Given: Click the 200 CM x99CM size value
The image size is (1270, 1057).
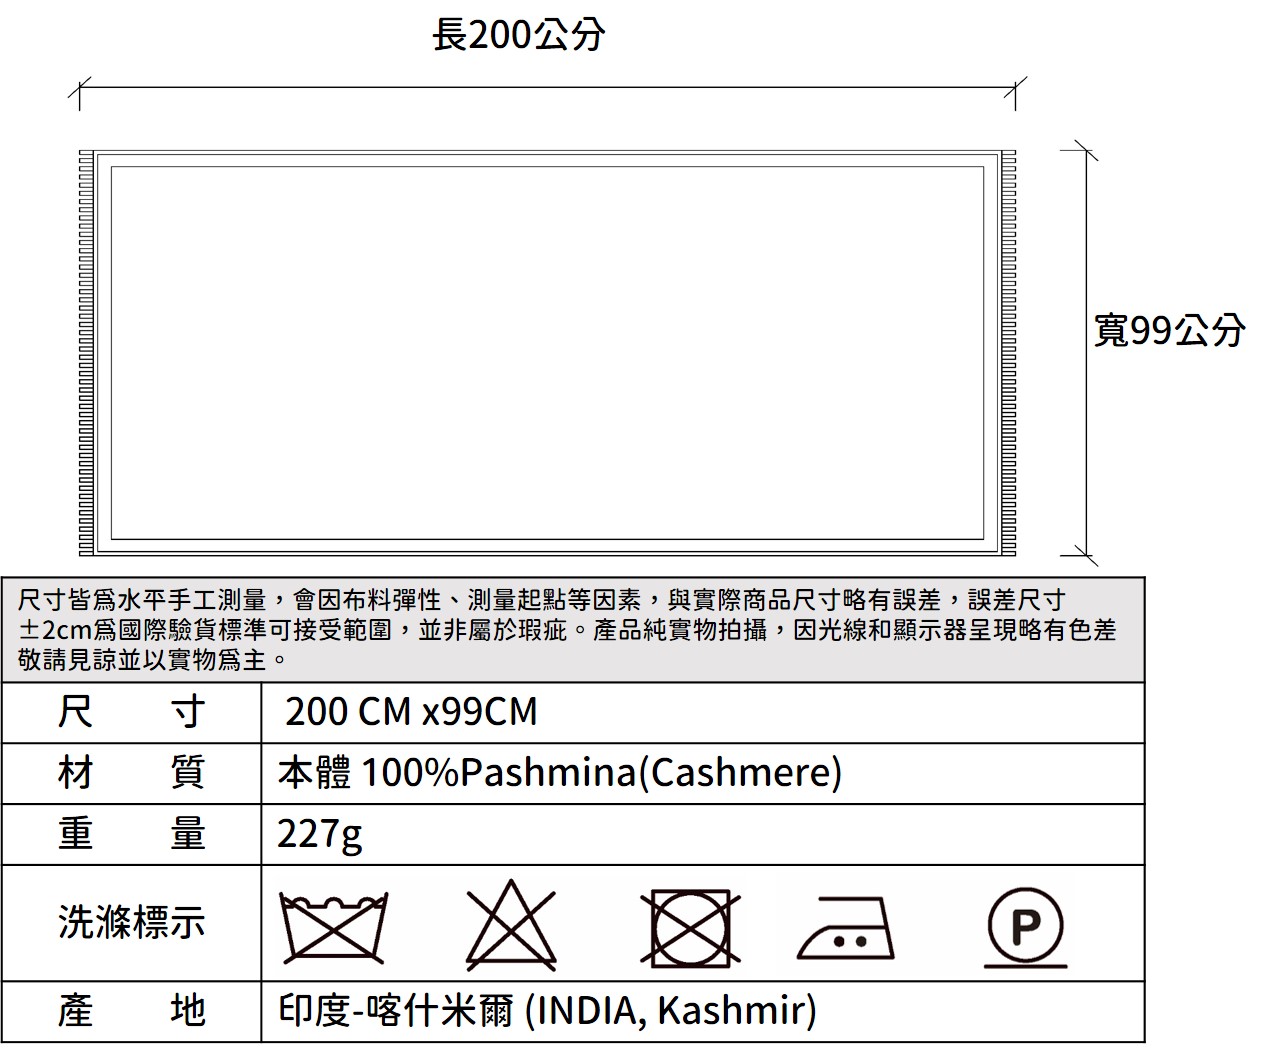Looking at the screenshot, I should click(411, 712).
